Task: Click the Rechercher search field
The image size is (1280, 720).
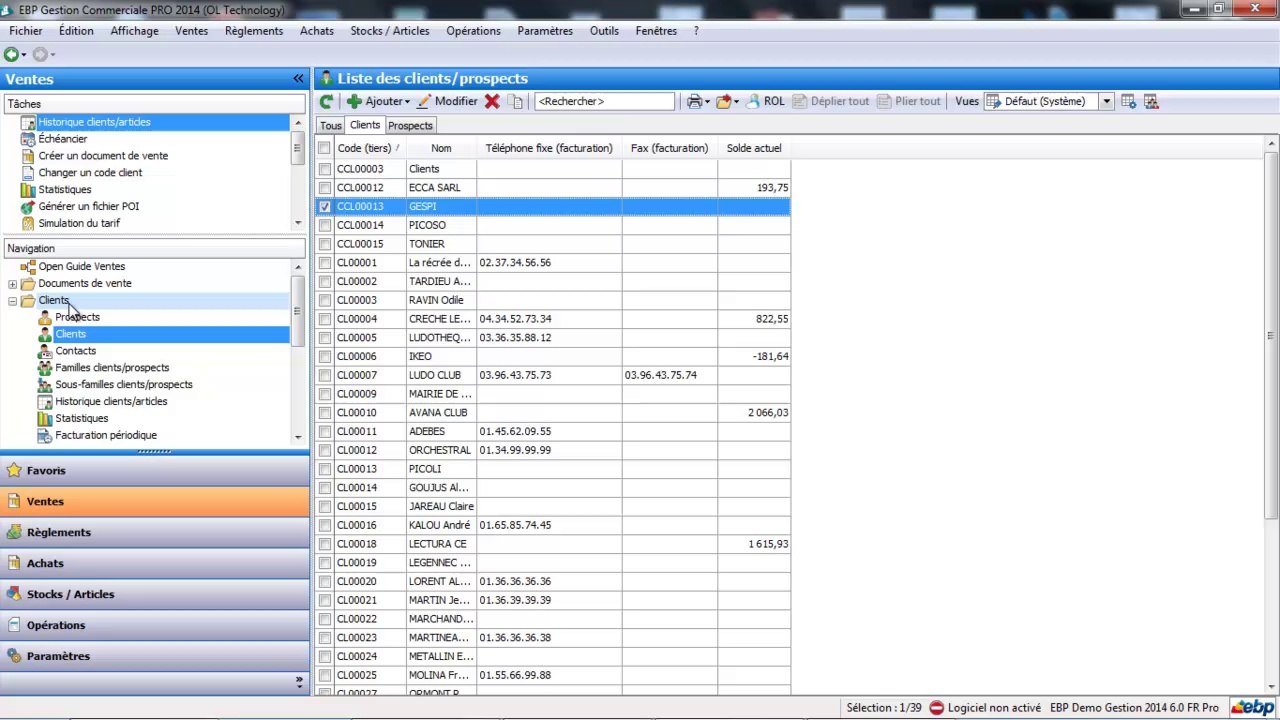Action: (x=605, y=101)
